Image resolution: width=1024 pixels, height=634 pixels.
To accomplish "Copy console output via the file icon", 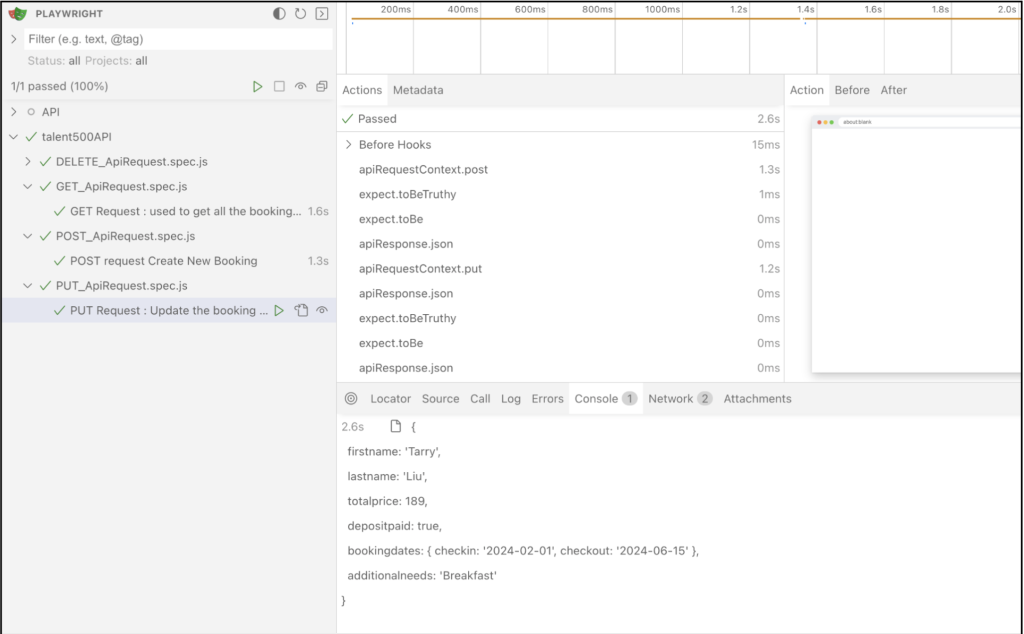I will 392,425.
